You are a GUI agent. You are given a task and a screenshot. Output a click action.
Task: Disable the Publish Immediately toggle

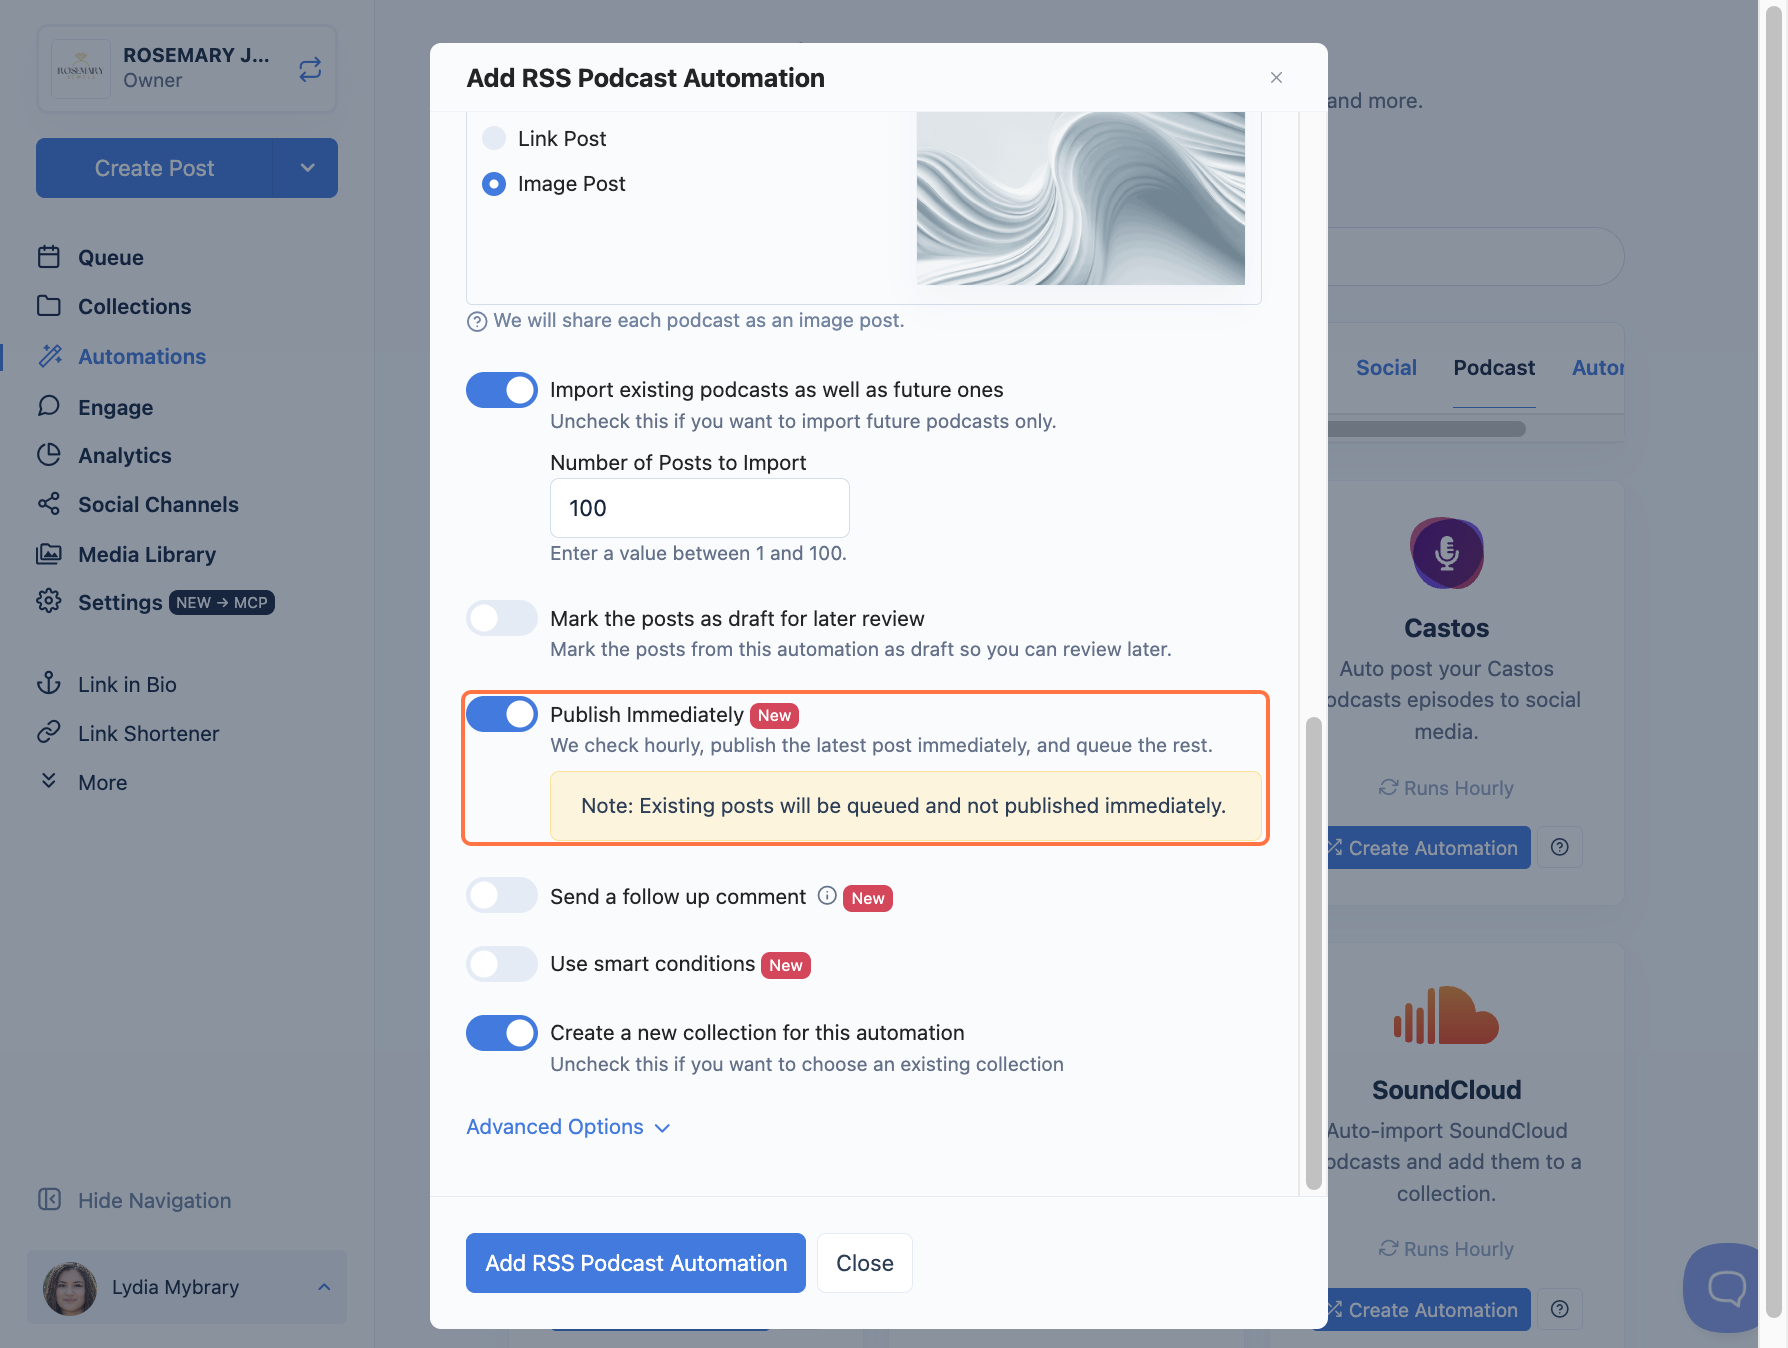pos(502,714)
